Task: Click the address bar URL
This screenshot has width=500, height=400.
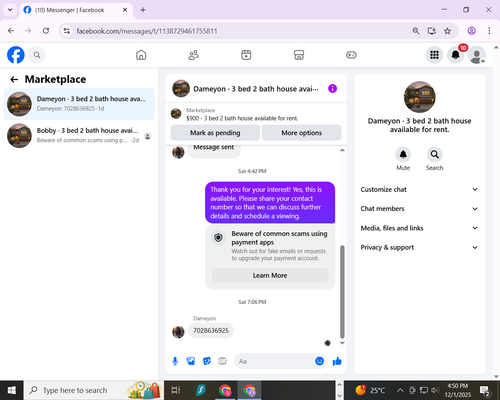Action: (147, 31)
